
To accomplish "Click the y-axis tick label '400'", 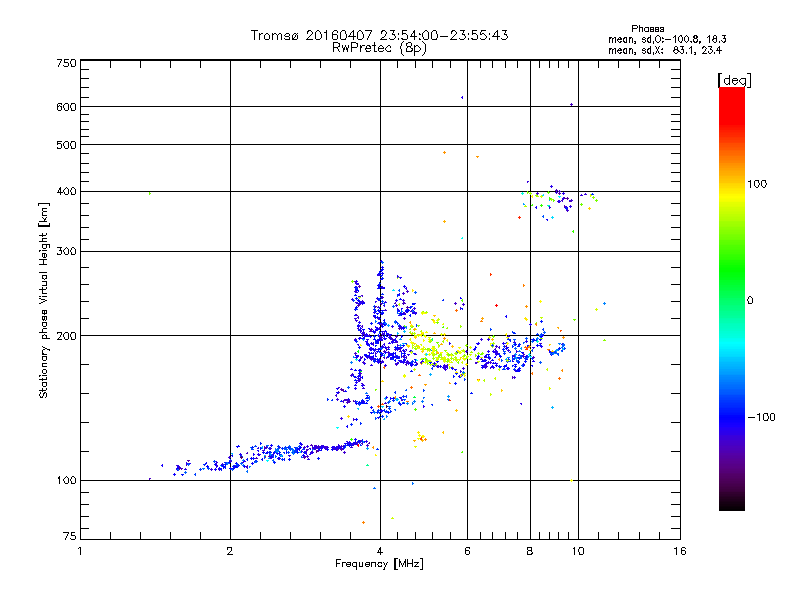I will (66, 191).
